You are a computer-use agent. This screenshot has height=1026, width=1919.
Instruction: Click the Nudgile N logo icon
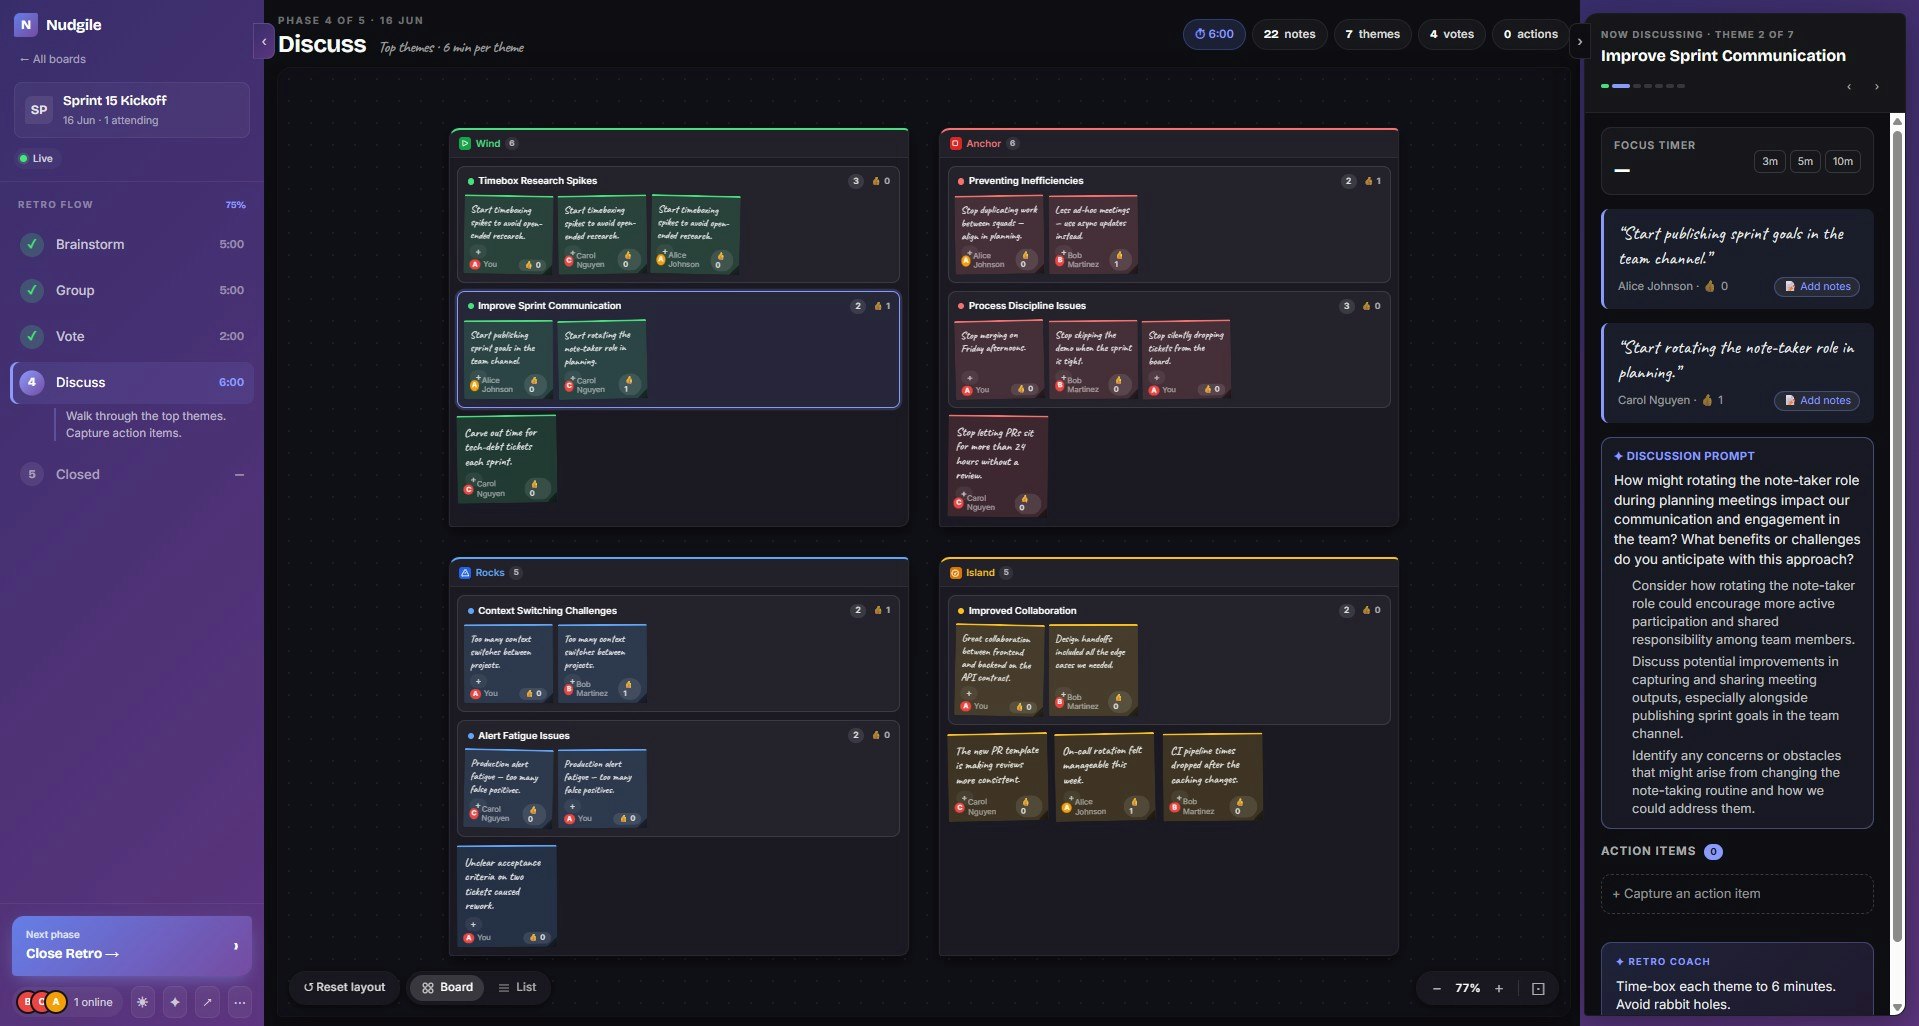click(26, 24)
